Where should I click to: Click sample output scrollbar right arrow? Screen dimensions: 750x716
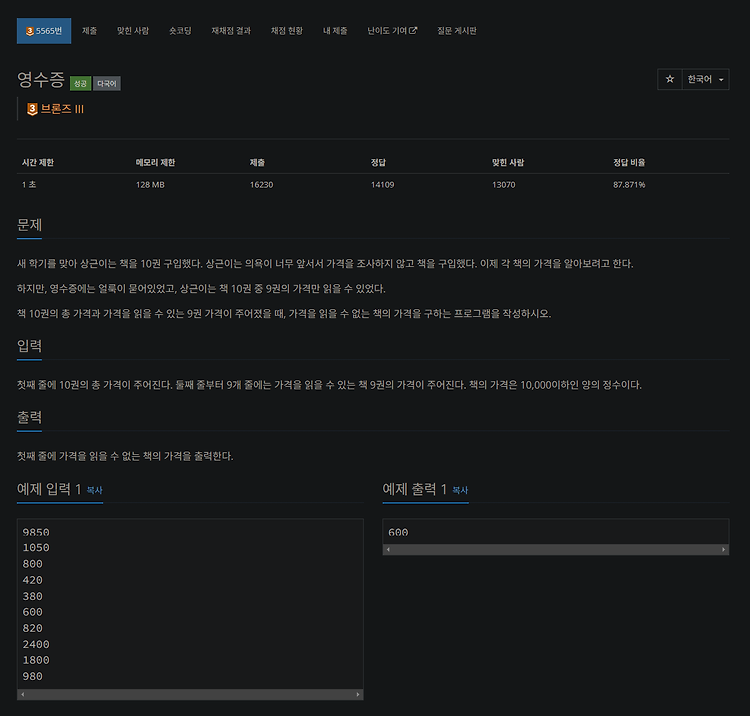coord(723,550)
